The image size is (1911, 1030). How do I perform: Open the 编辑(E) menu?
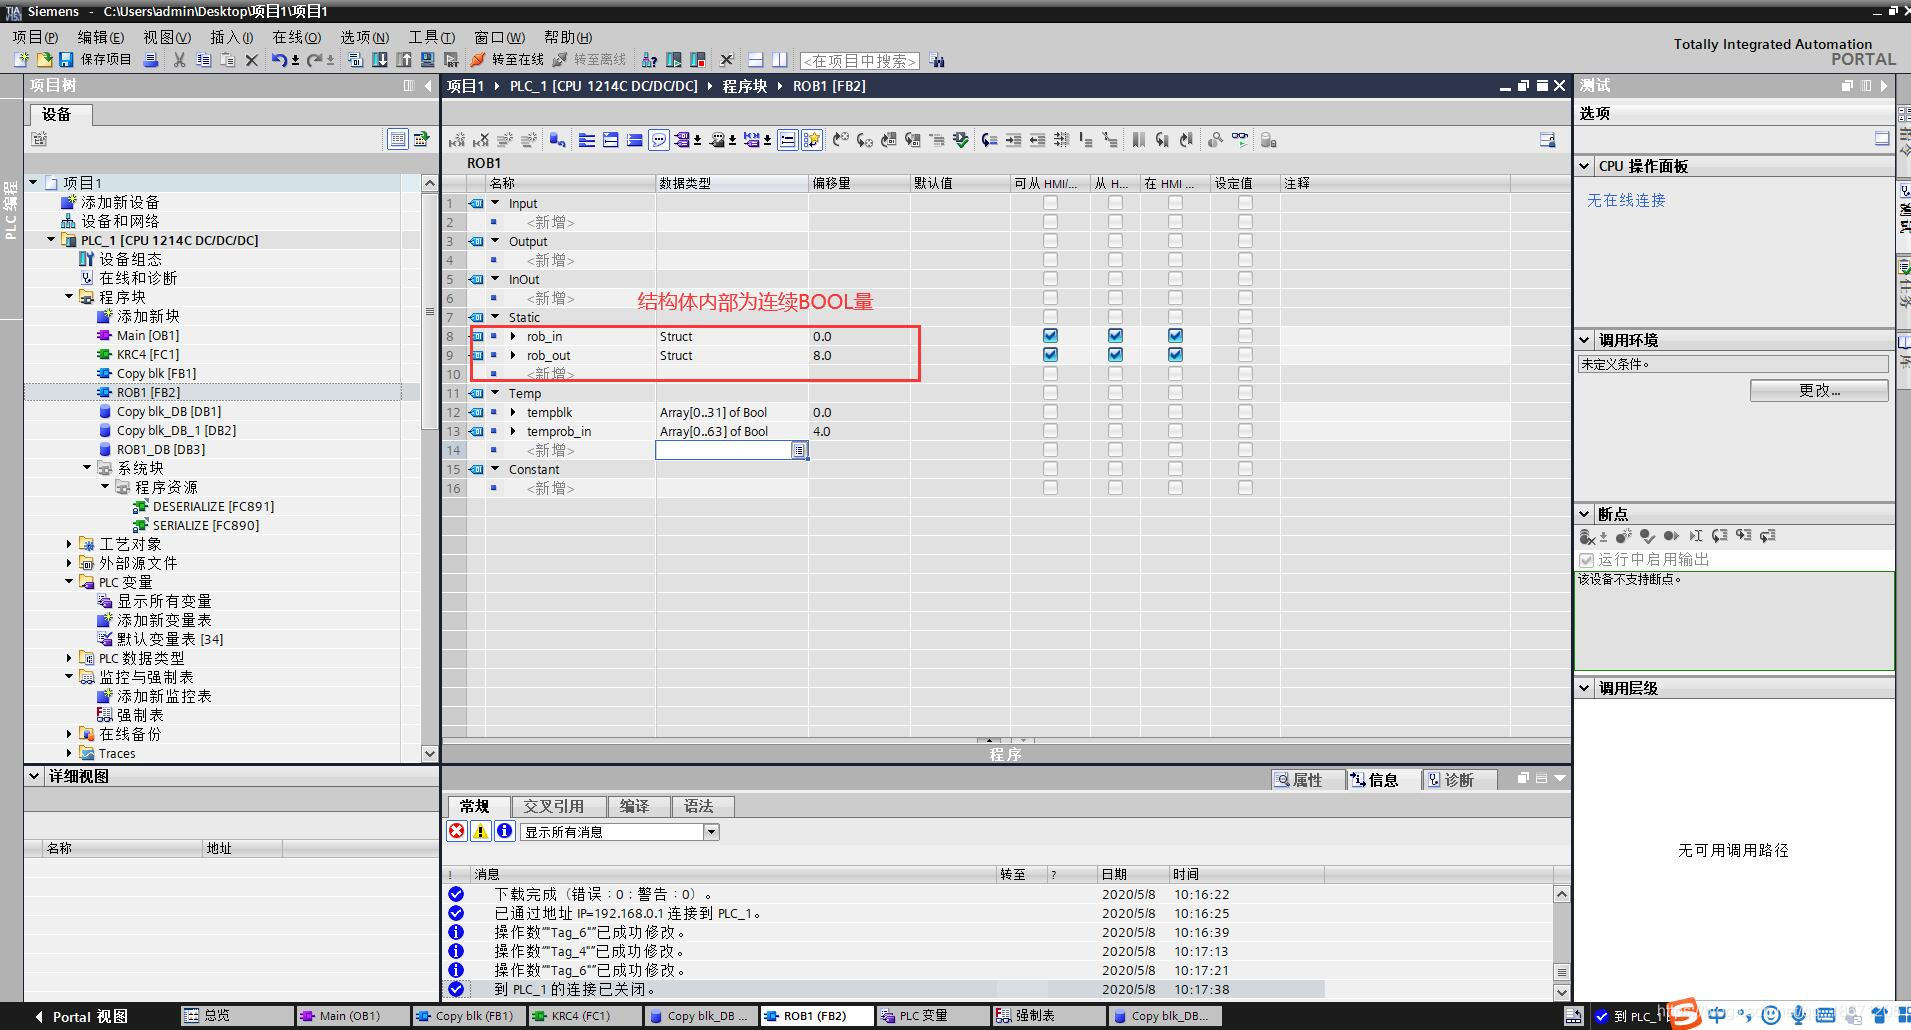coord(101,37)
